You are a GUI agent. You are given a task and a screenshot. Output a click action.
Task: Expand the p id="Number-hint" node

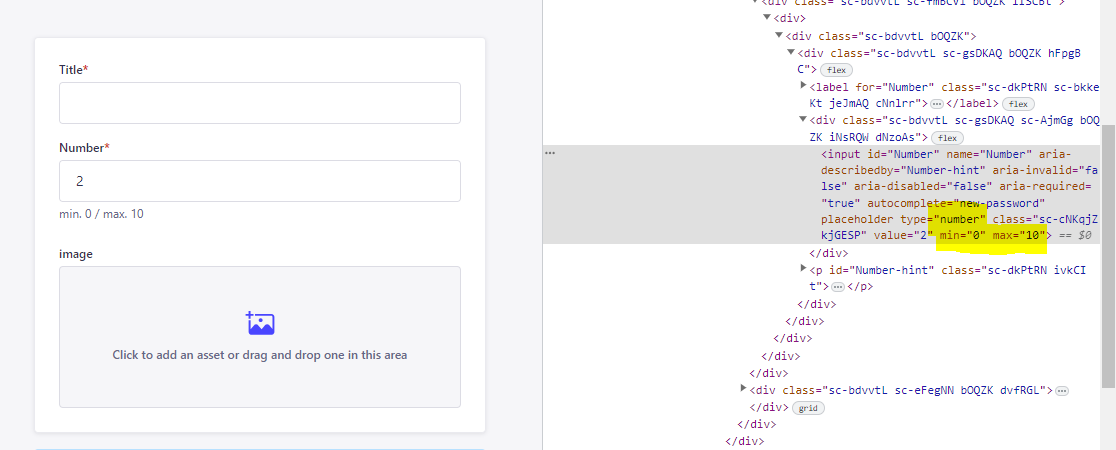(804, 269)
